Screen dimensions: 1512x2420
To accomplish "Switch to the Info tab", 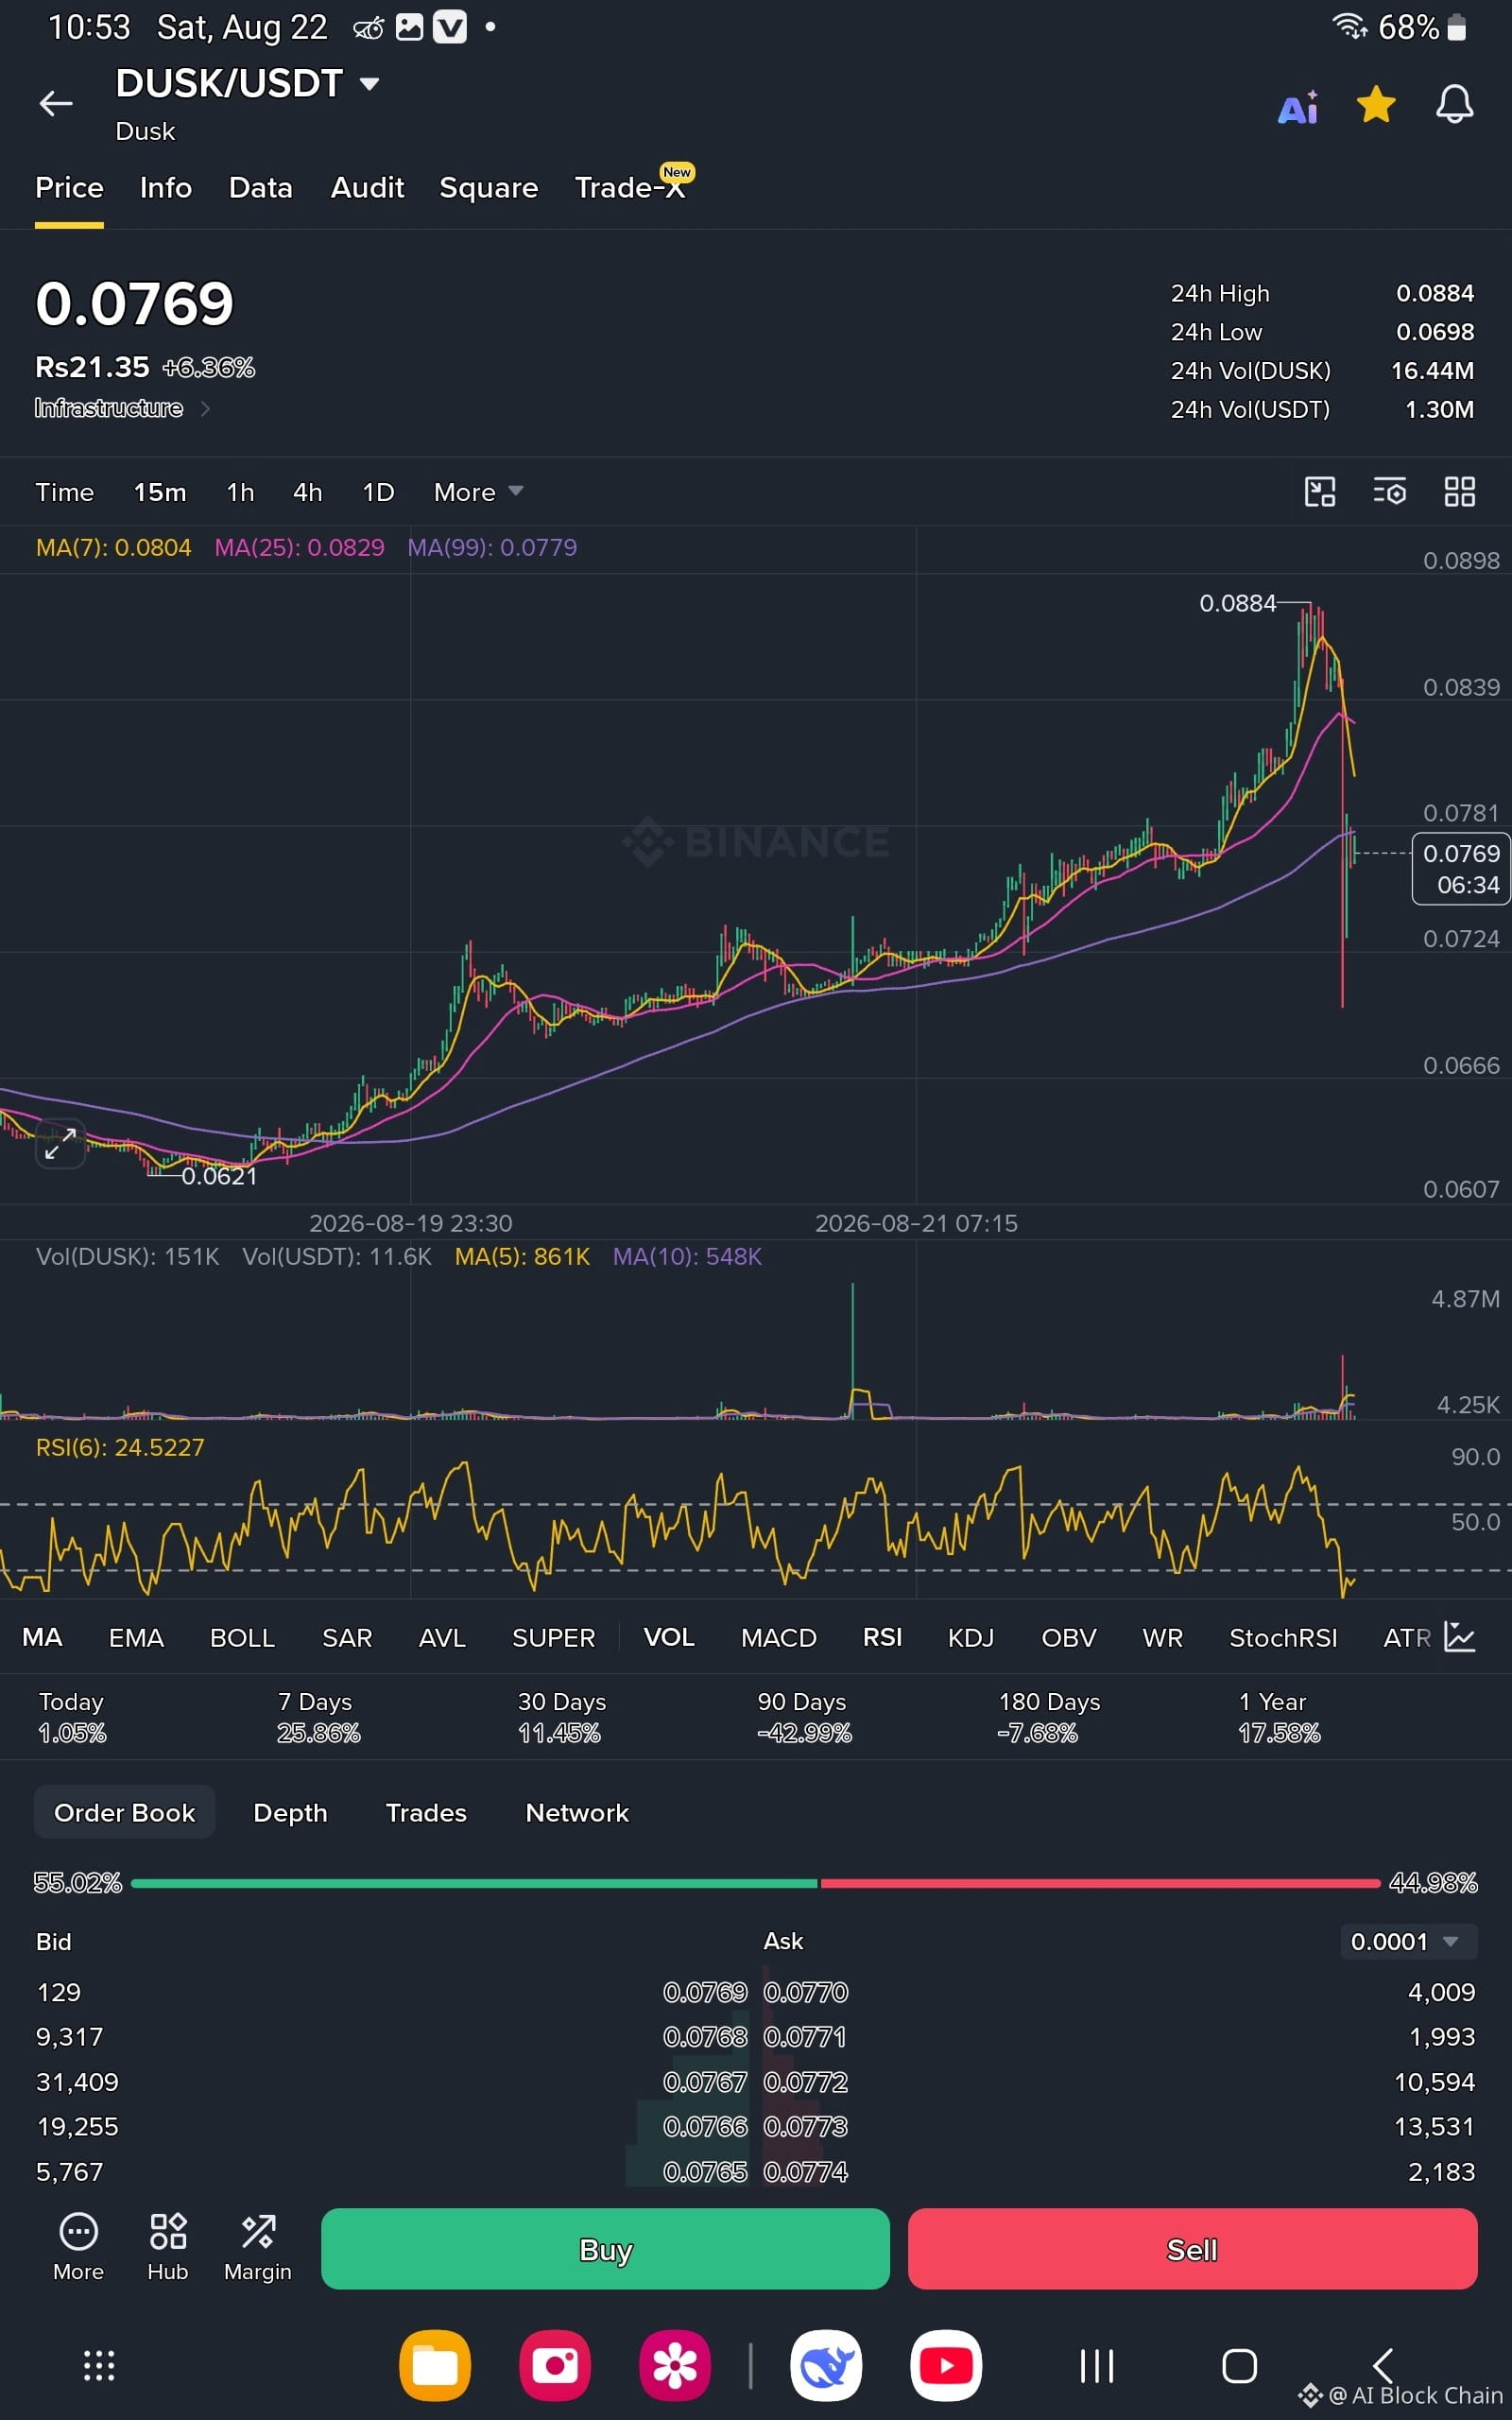I will pos(166,188).
